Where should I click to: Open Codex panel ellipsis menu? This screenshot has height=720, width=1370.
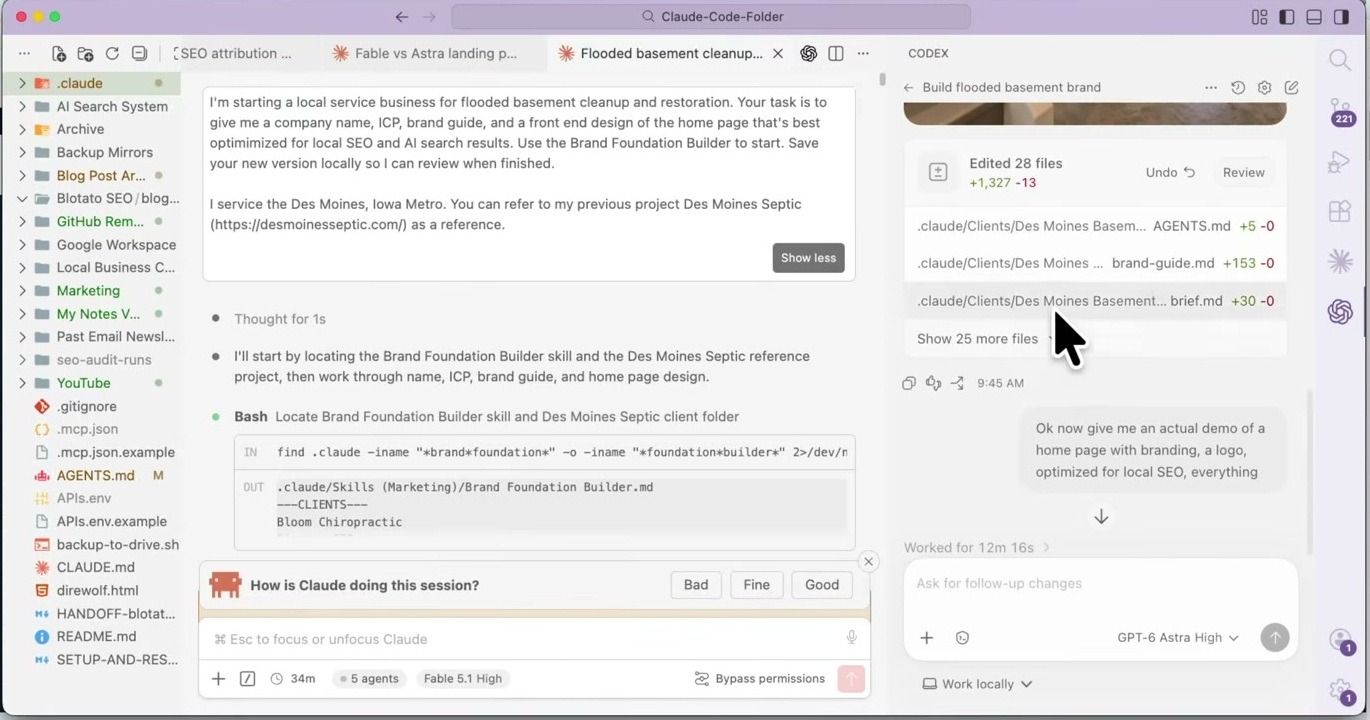tap(1211, 88)
